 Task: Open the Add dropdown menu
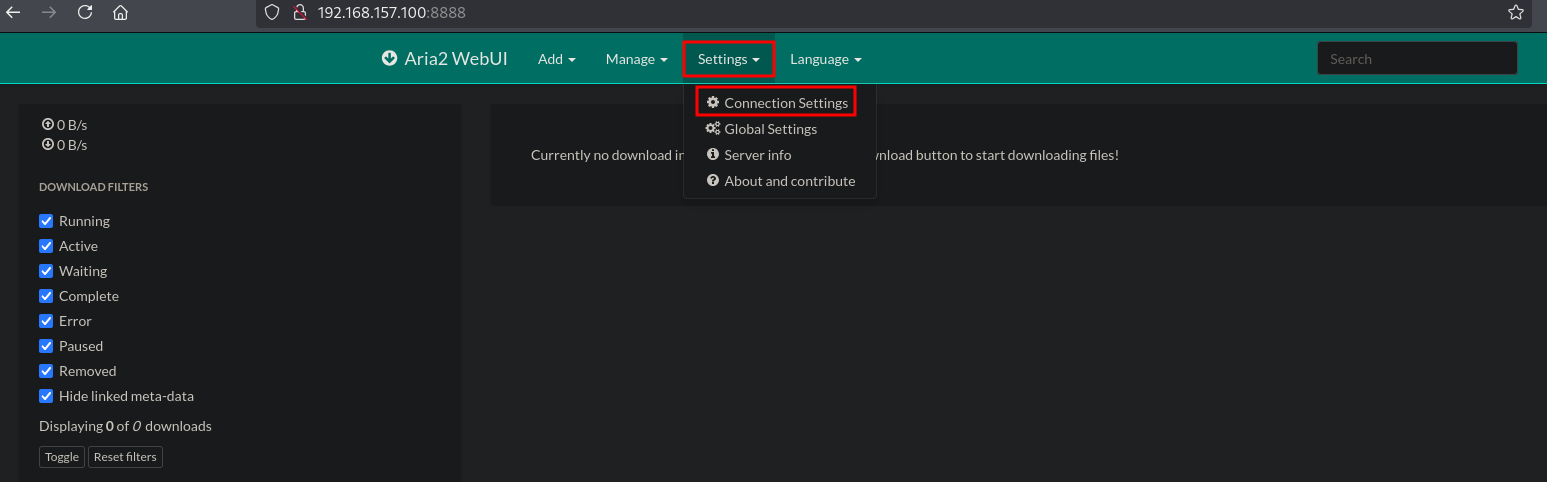556,59
